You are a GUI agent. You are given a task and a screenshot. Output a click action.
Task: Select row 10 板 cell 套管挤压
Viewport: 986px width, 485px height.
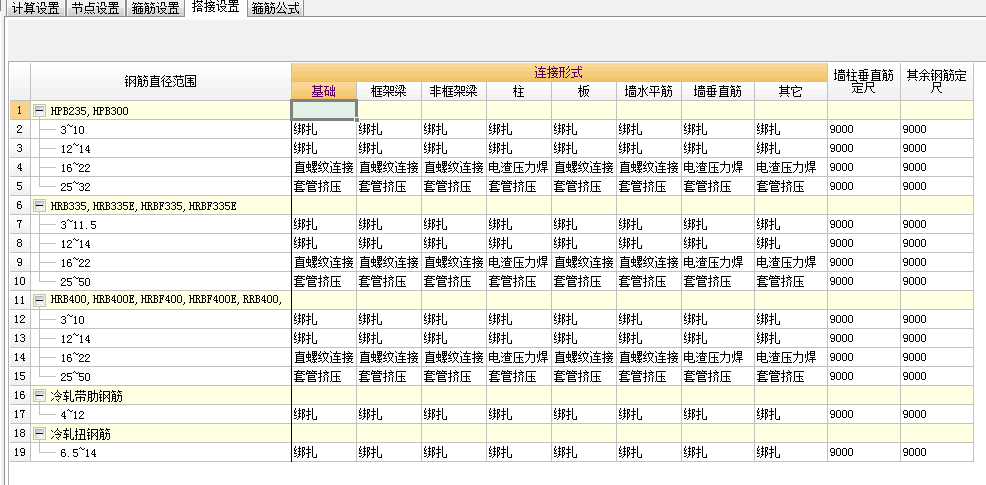pos(584,282)
